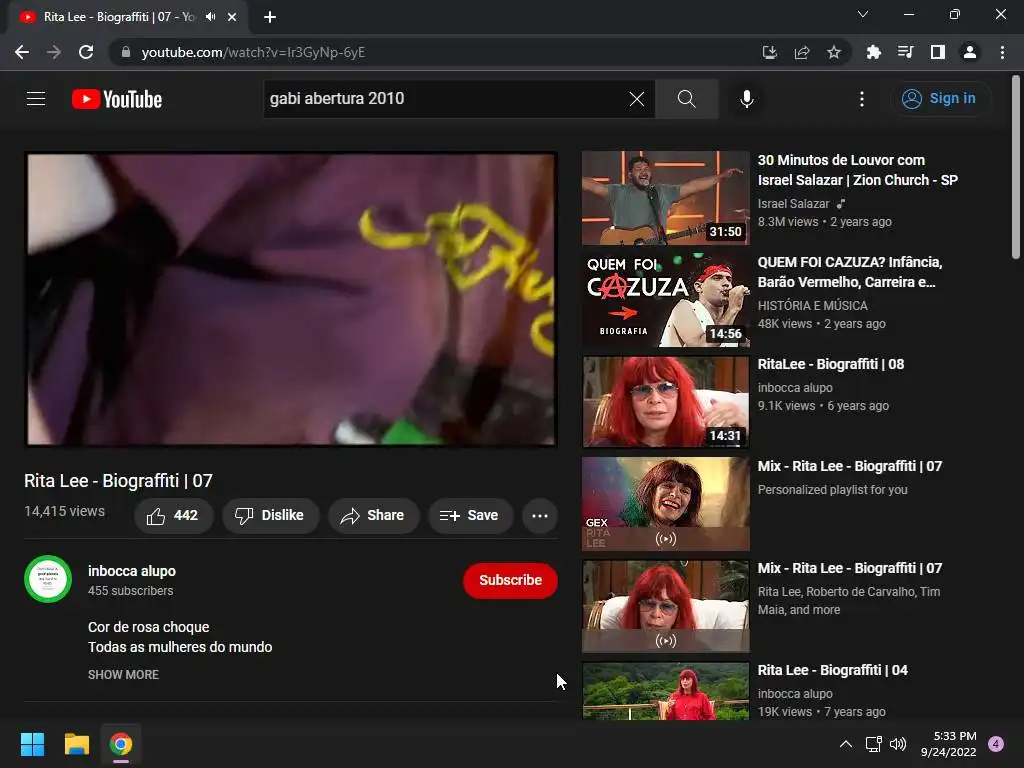Open the clock showing 5:33 PM

949,744
